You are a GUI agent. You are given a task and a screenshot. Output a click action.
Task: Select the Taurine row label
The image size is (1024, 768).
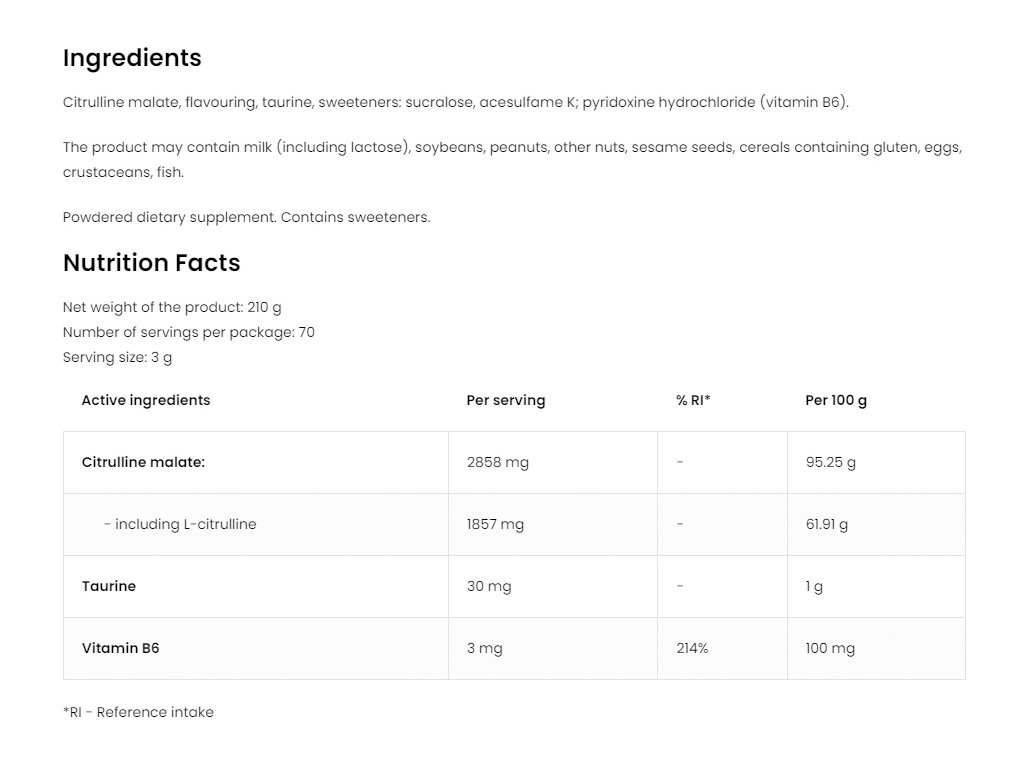pos(109,586)
